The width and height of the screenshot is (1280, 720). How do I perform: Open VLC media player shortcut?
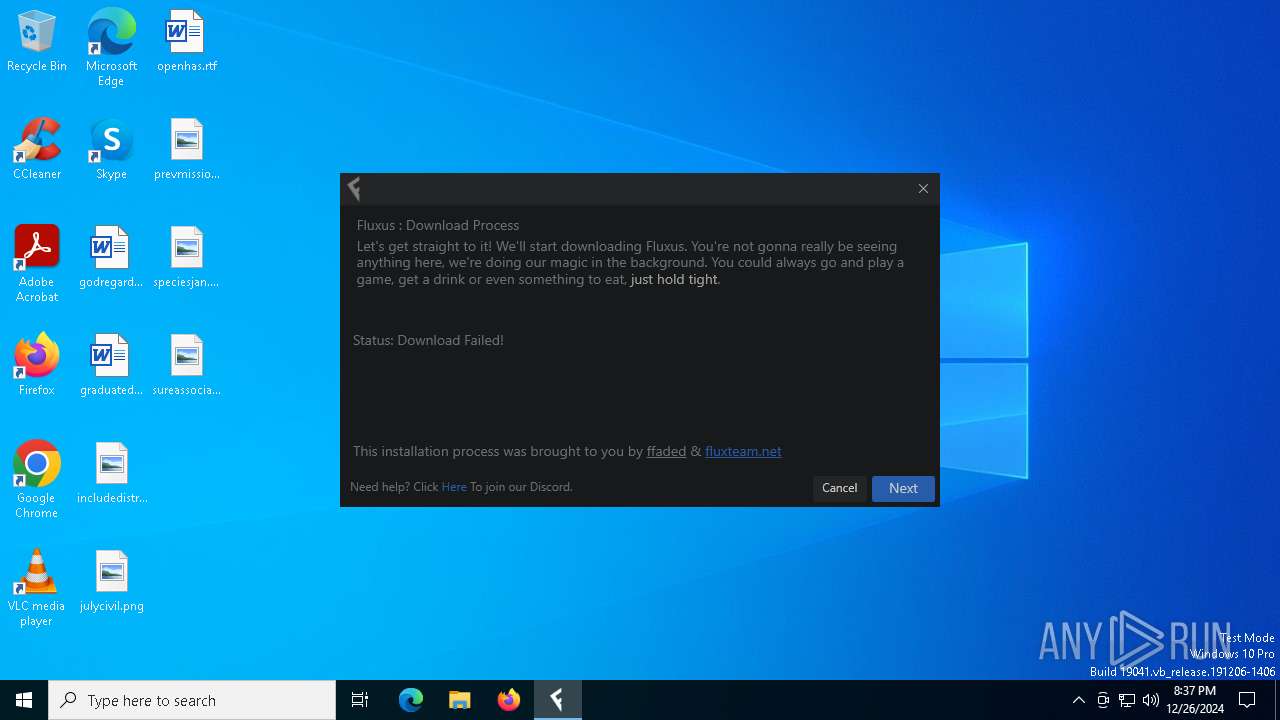37,588
